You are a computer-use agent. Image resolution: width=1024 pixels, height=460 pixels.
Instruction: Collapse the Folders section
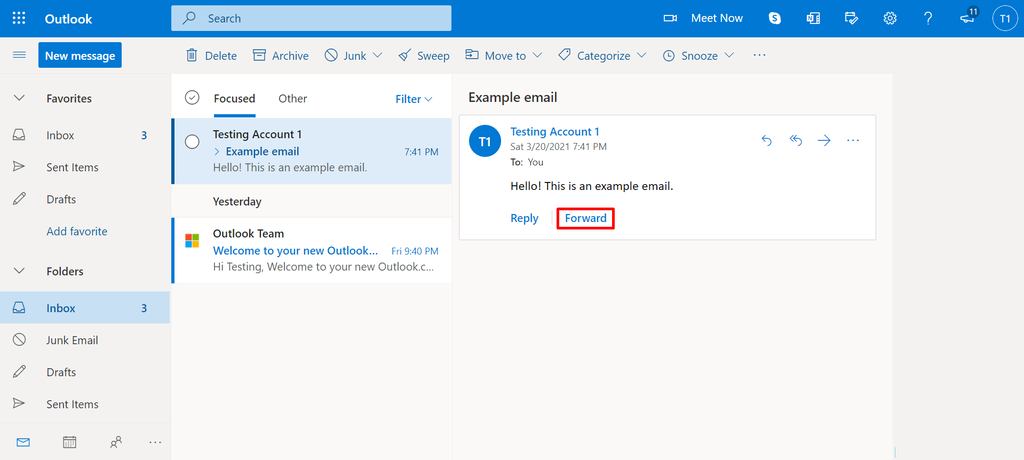pyautogui.click(x=20, y=271)
